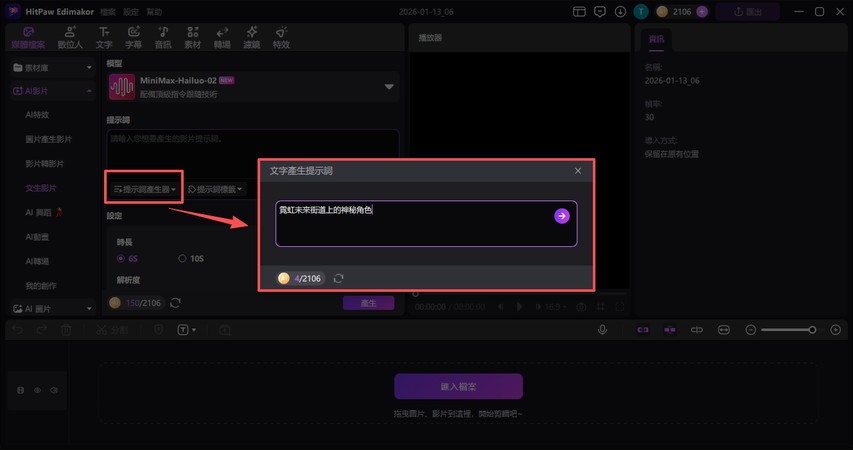The image size is (853, 450).
Task: Open the feedback message icon
Action: tap(599, 11)
